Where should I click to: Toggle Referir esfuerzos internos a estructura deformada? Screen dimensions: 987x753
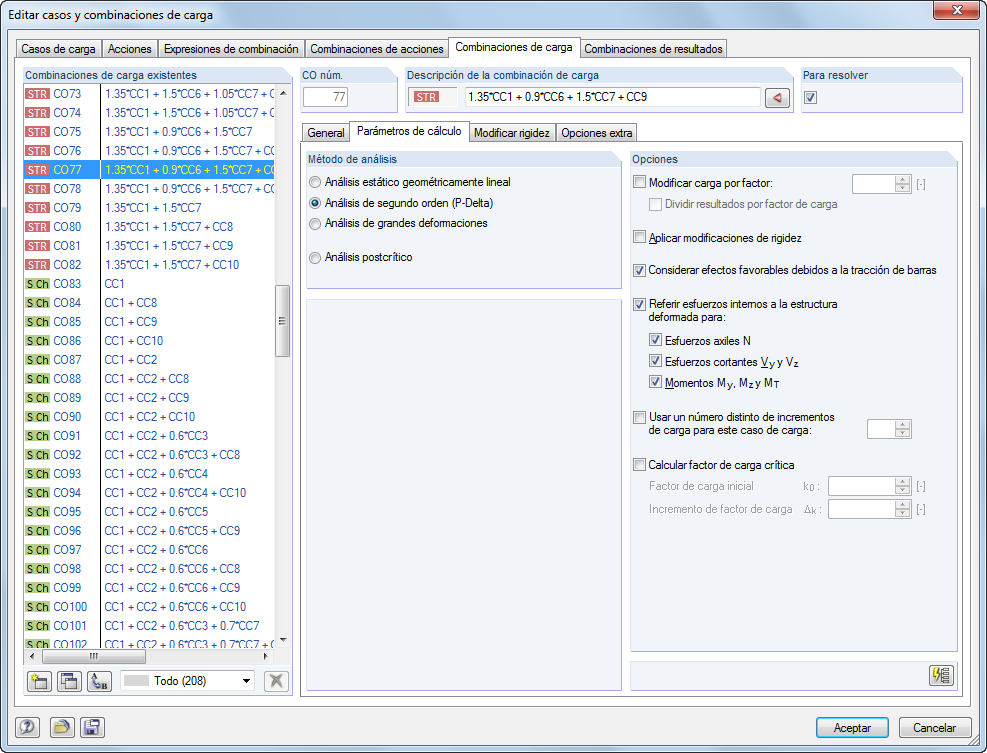tap(640, 304)
